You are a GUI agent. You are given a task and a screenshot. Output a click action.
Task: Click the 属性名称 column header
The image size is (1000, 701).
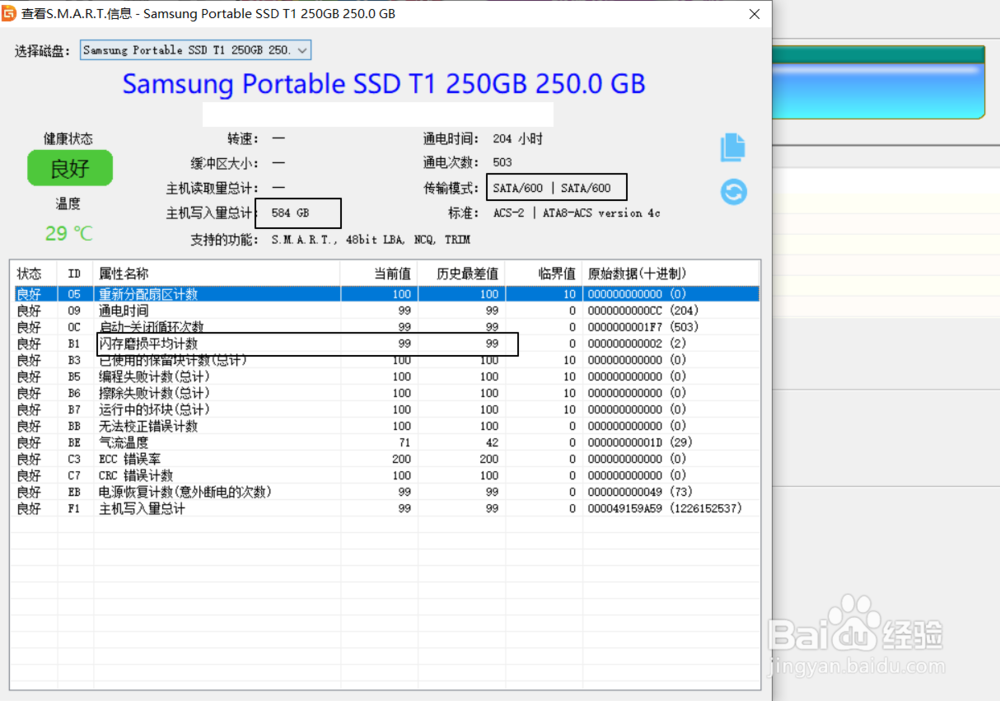[120, 272]
